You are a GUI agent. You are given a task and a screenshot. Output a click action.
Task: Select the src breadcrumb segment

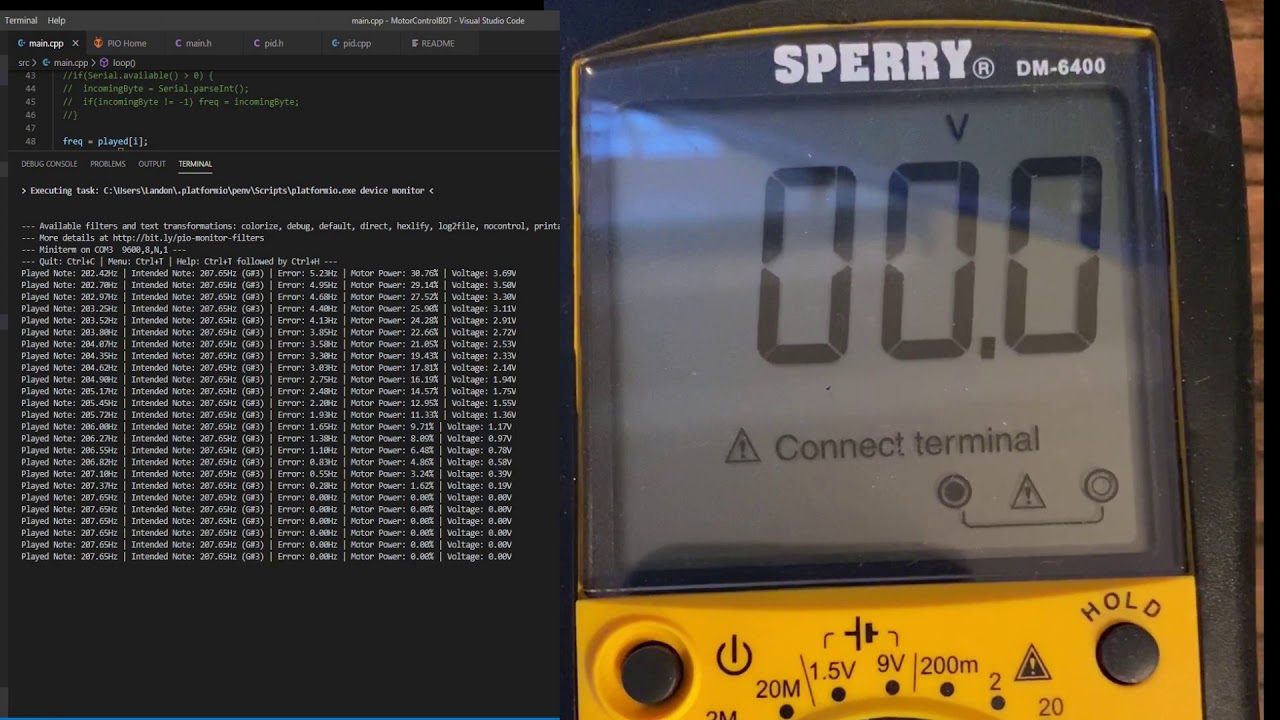24,62
